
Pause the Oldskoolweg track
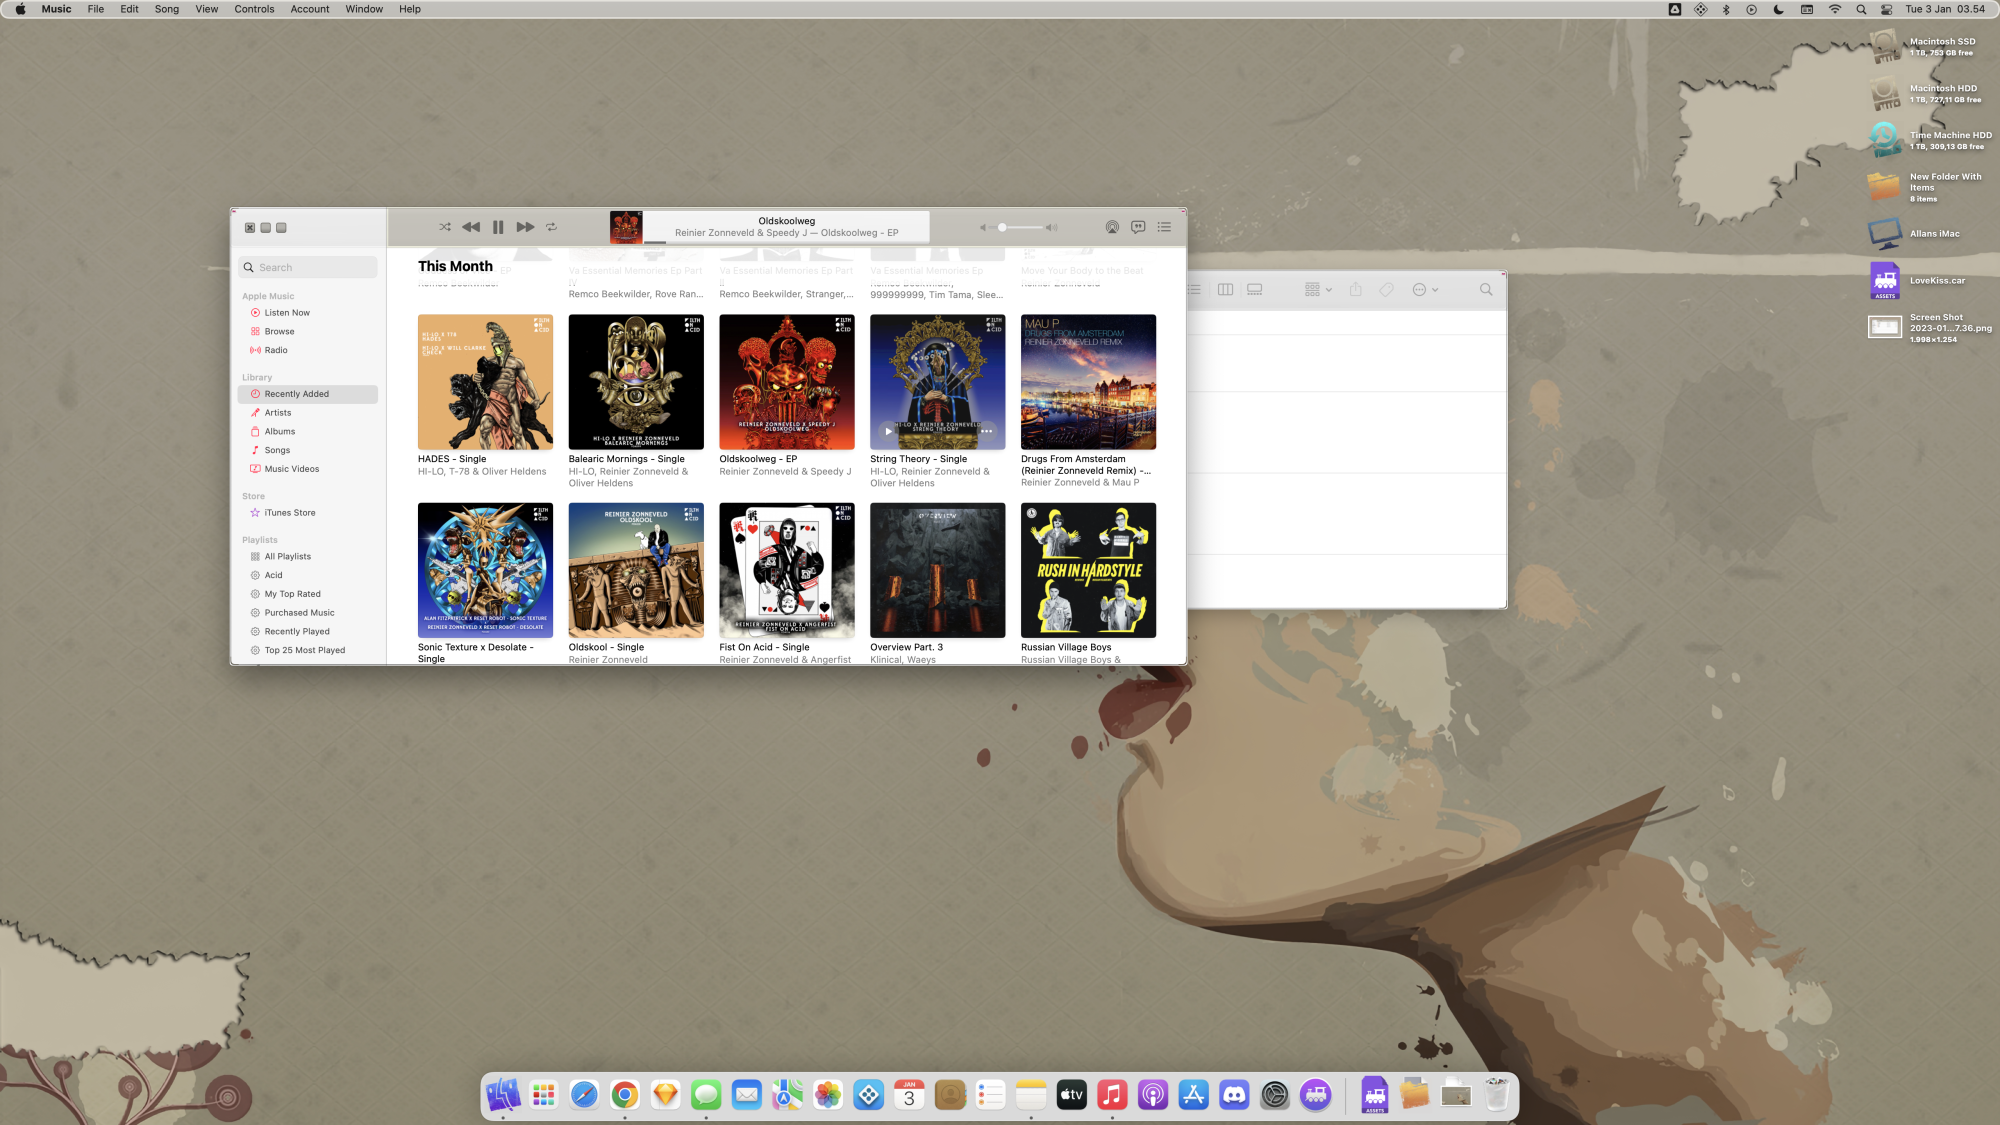coord(498,227)
